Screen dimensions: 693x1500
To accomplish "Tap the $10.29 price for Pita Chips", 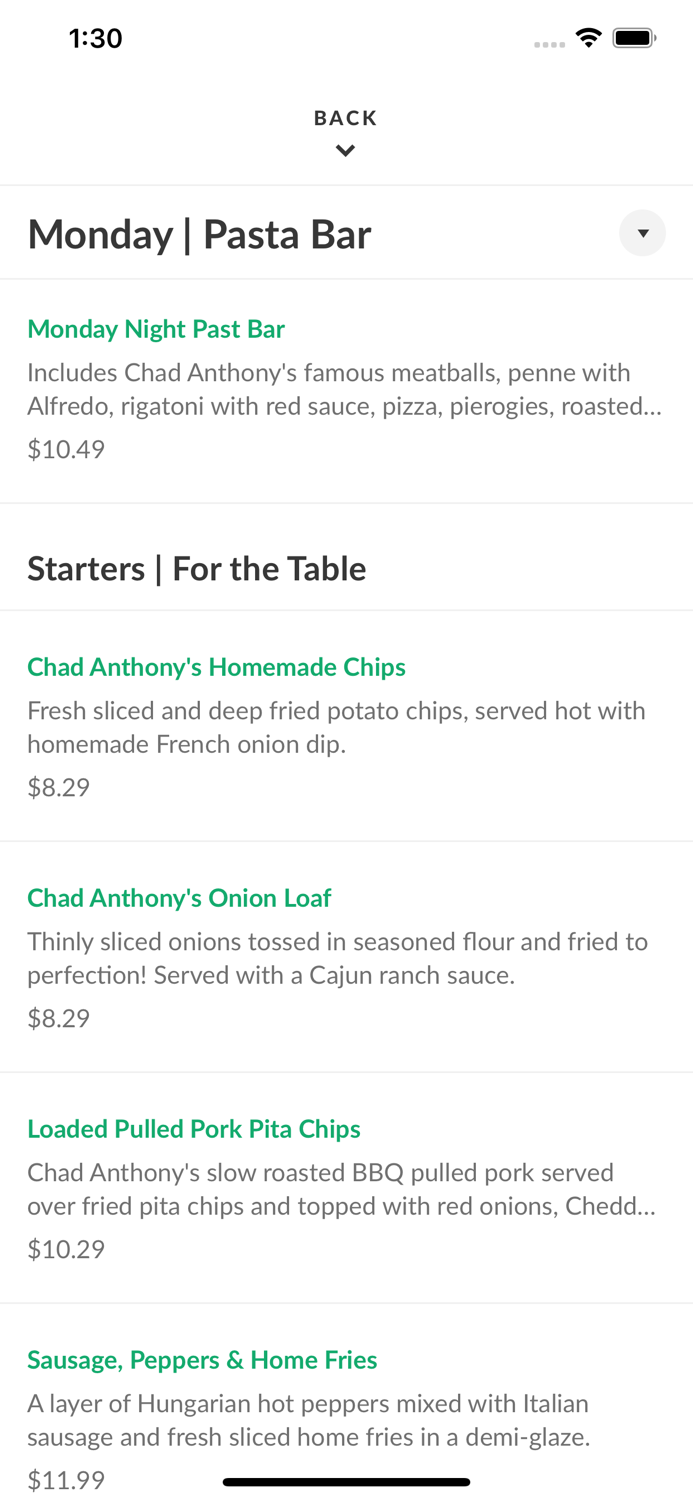I will (65, 1248).
